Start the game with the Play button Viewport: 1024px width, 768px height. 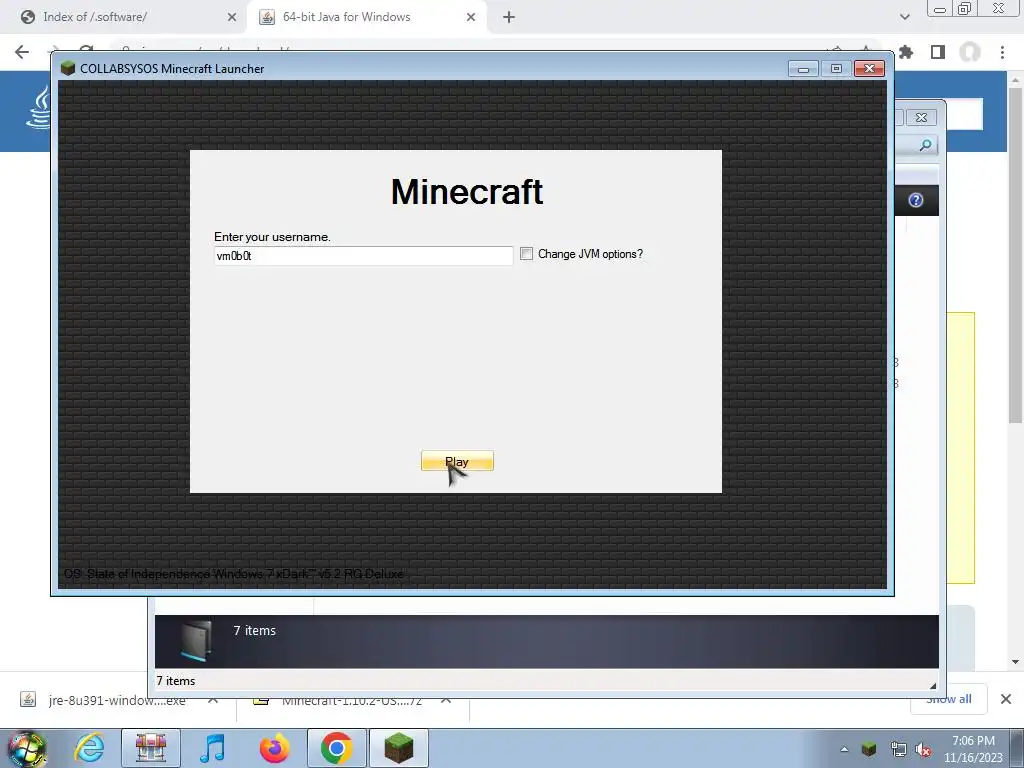(457, 461)
